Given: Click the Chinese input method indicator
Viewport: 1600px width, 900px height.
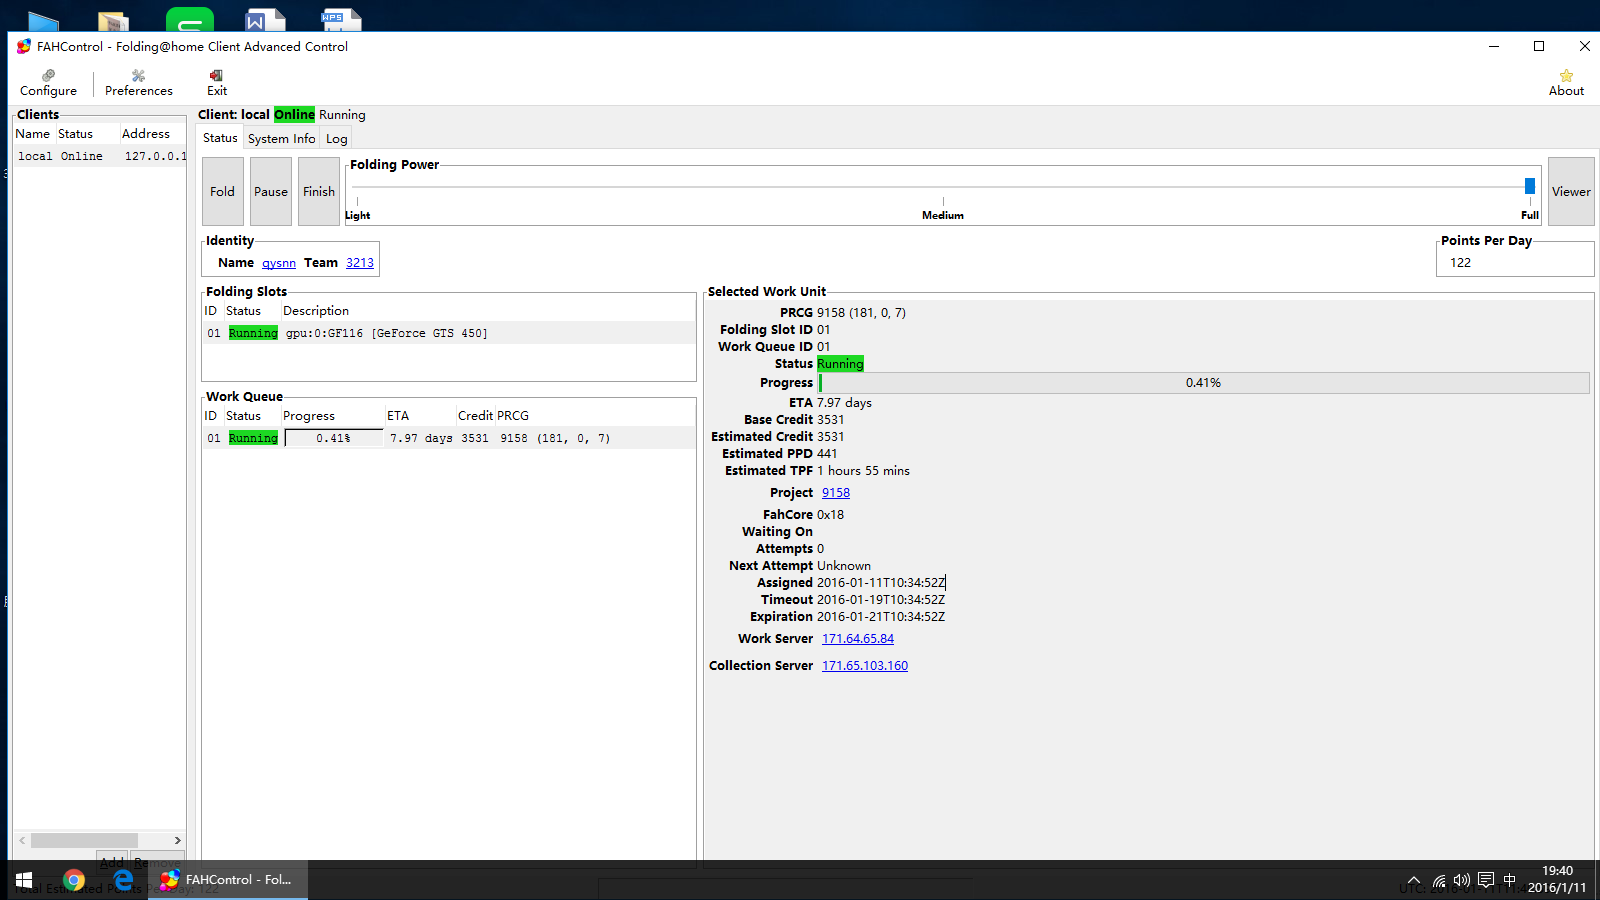Looking at the screenshot, I should pos(1510,881).
